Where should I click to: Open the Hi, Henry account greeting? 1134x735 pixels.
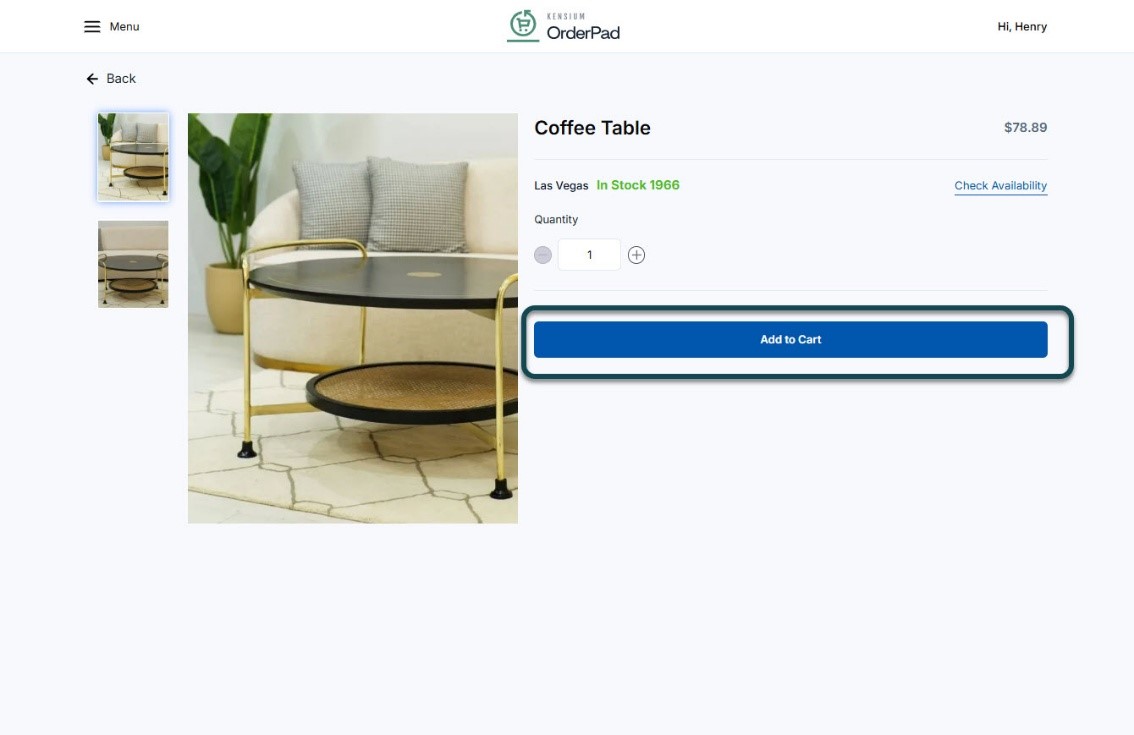[x=1022, y=27]
